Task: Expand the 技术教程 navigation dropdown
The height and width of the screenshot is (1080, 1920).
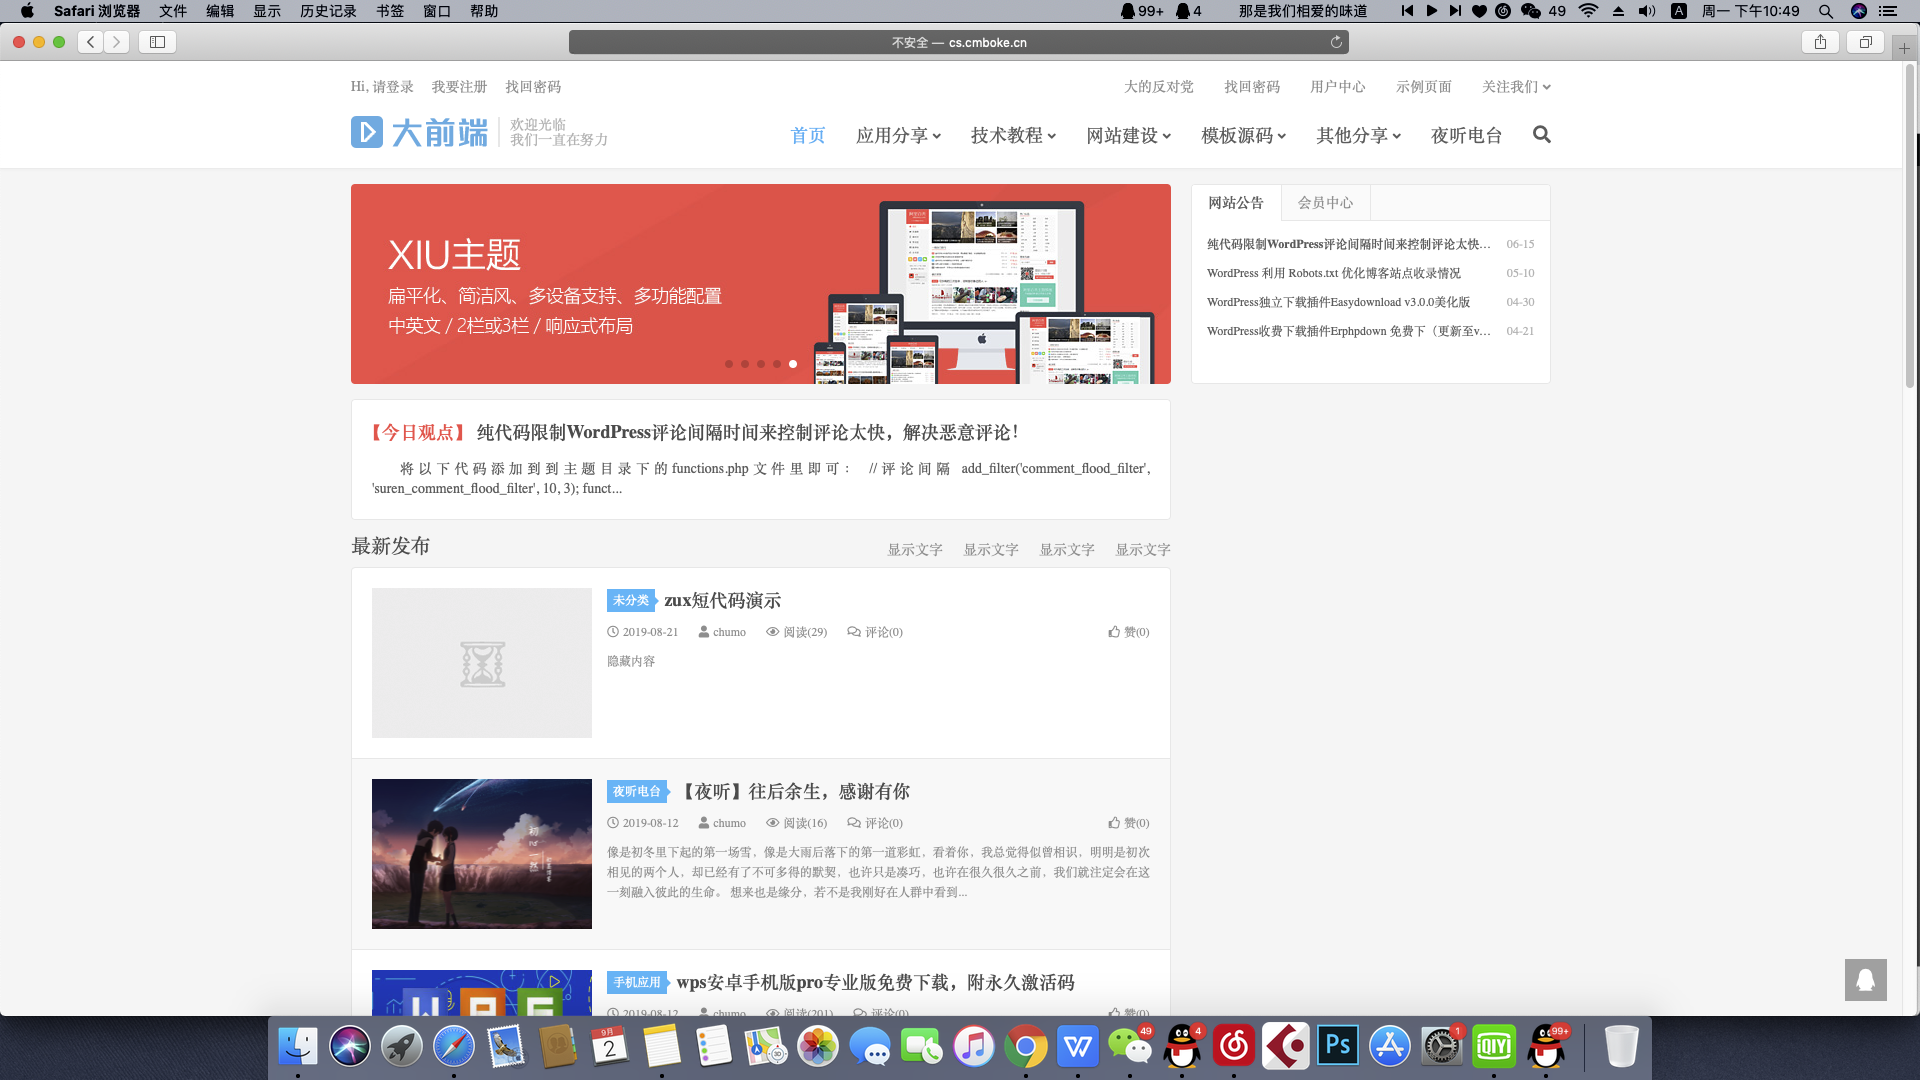Action: 1013,135
